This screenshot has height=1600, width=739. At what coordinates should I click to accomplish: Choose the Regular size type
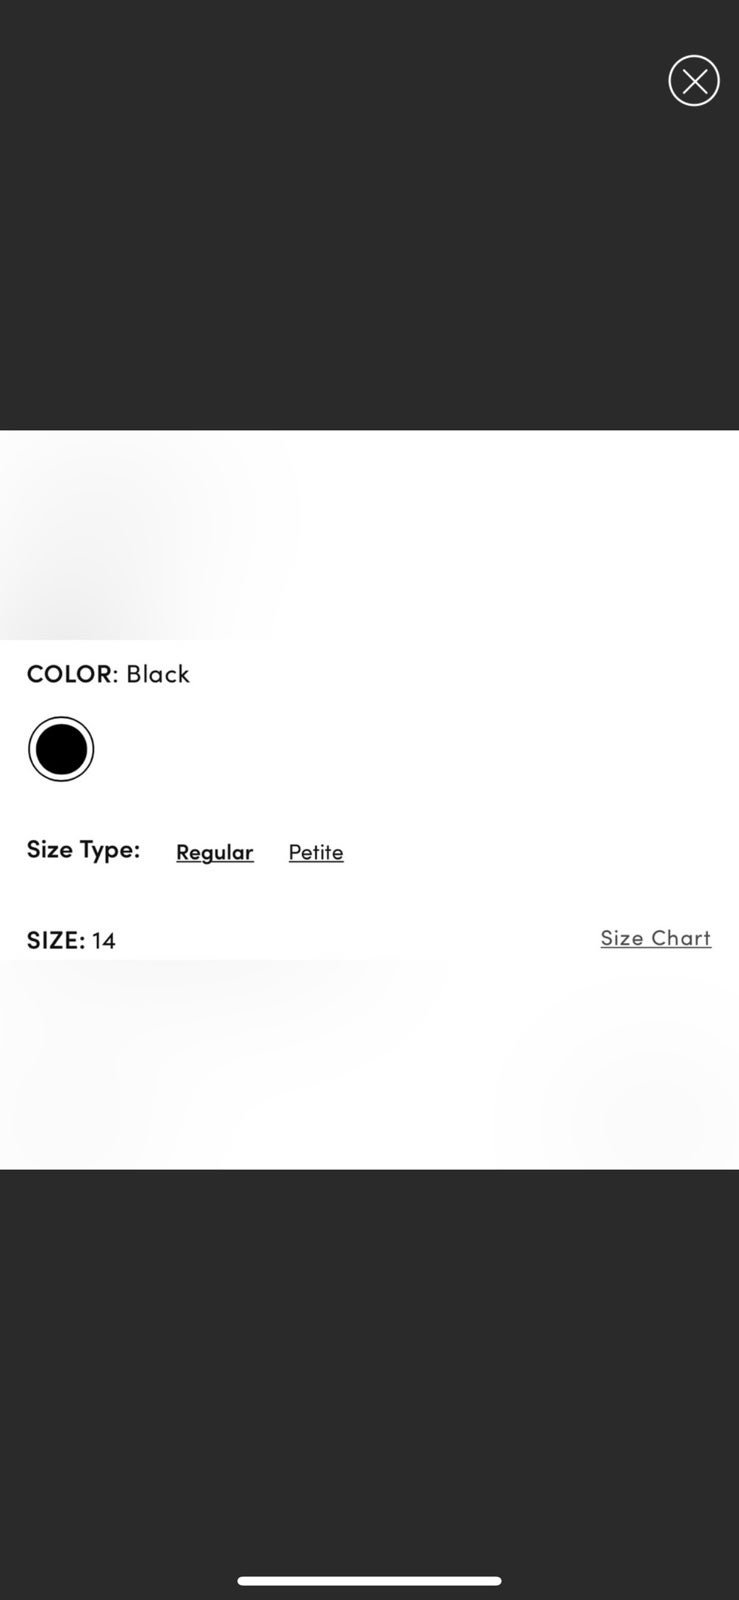[215, 851]
